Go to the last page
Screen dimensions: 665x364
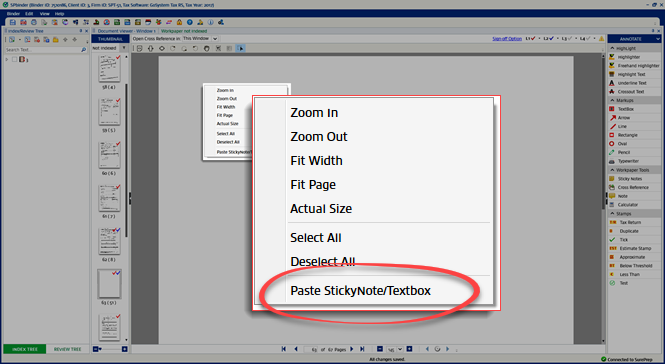pos(362,349)
